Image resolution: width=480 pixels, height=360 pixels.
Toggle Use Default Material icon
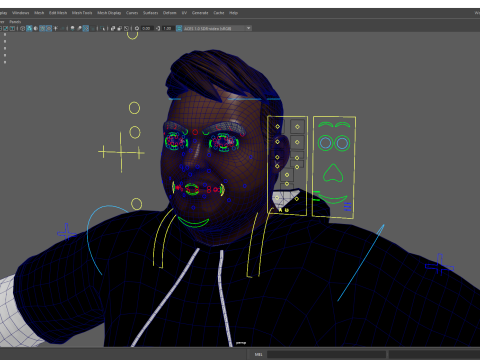point(36,28)
